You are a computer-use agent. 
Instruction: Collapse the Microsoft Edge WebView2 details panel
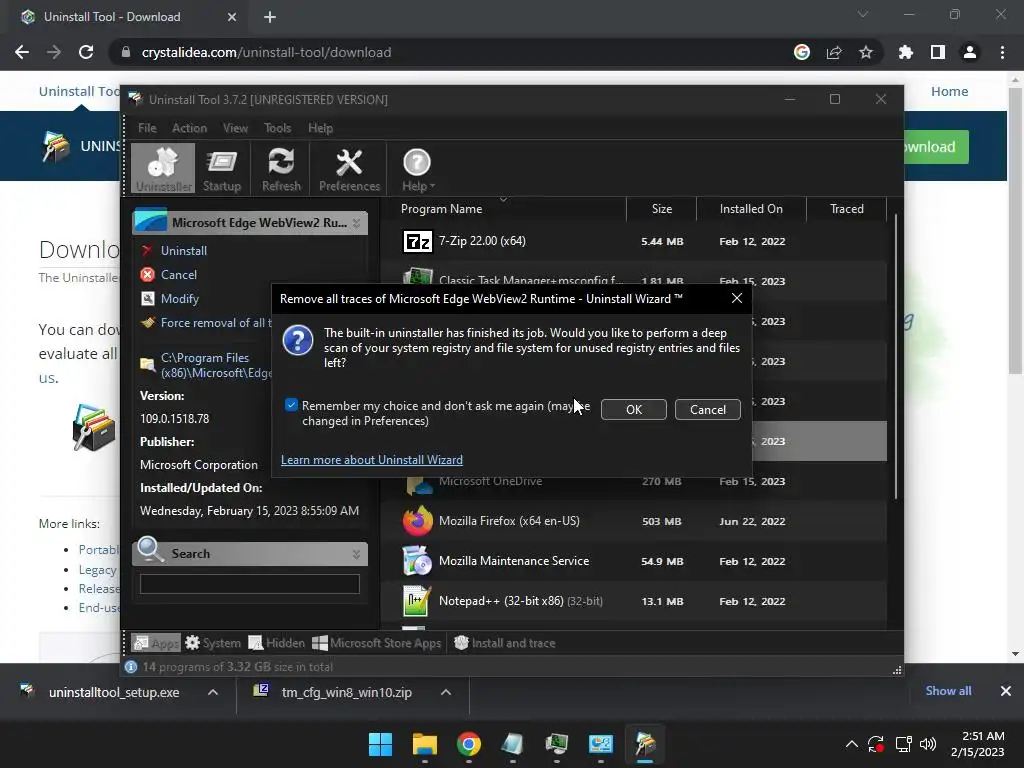point(357,223)
